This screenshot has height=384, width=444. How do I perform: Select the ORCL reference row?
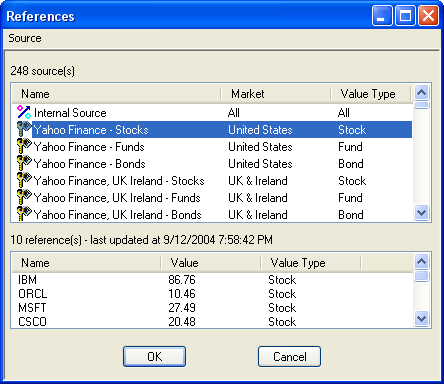tap(212, 294)
